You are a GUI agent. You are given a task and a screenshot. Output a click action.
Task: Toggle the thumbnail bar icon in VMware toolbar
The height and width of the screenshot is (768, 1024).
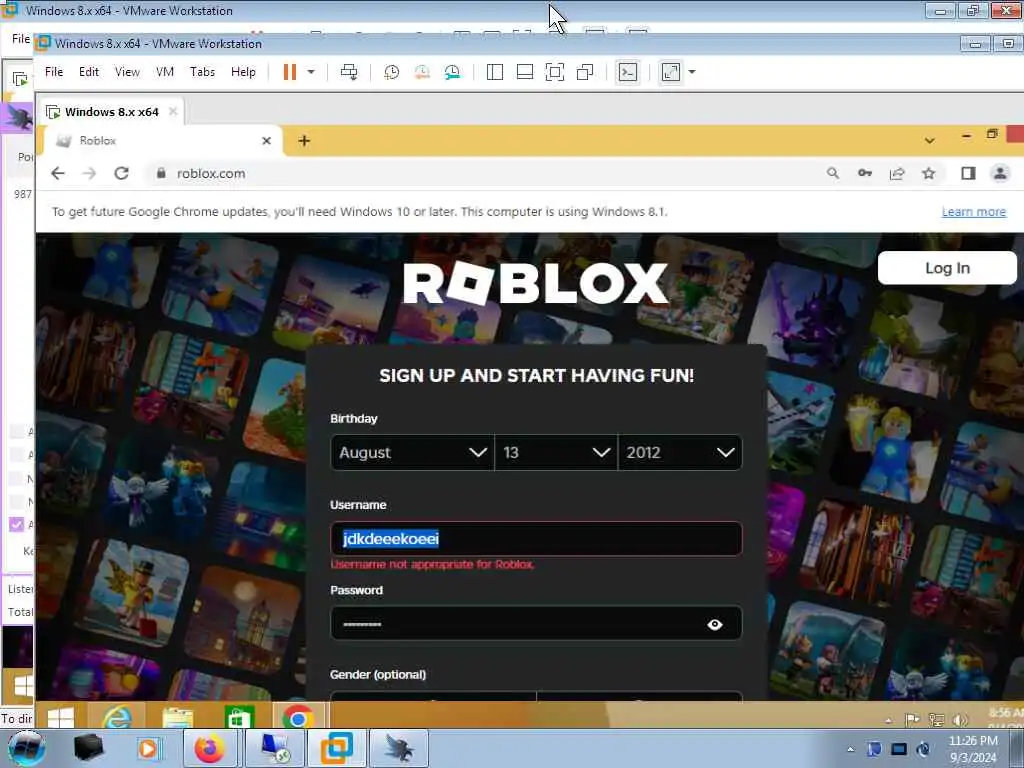(x=524, y=72)
